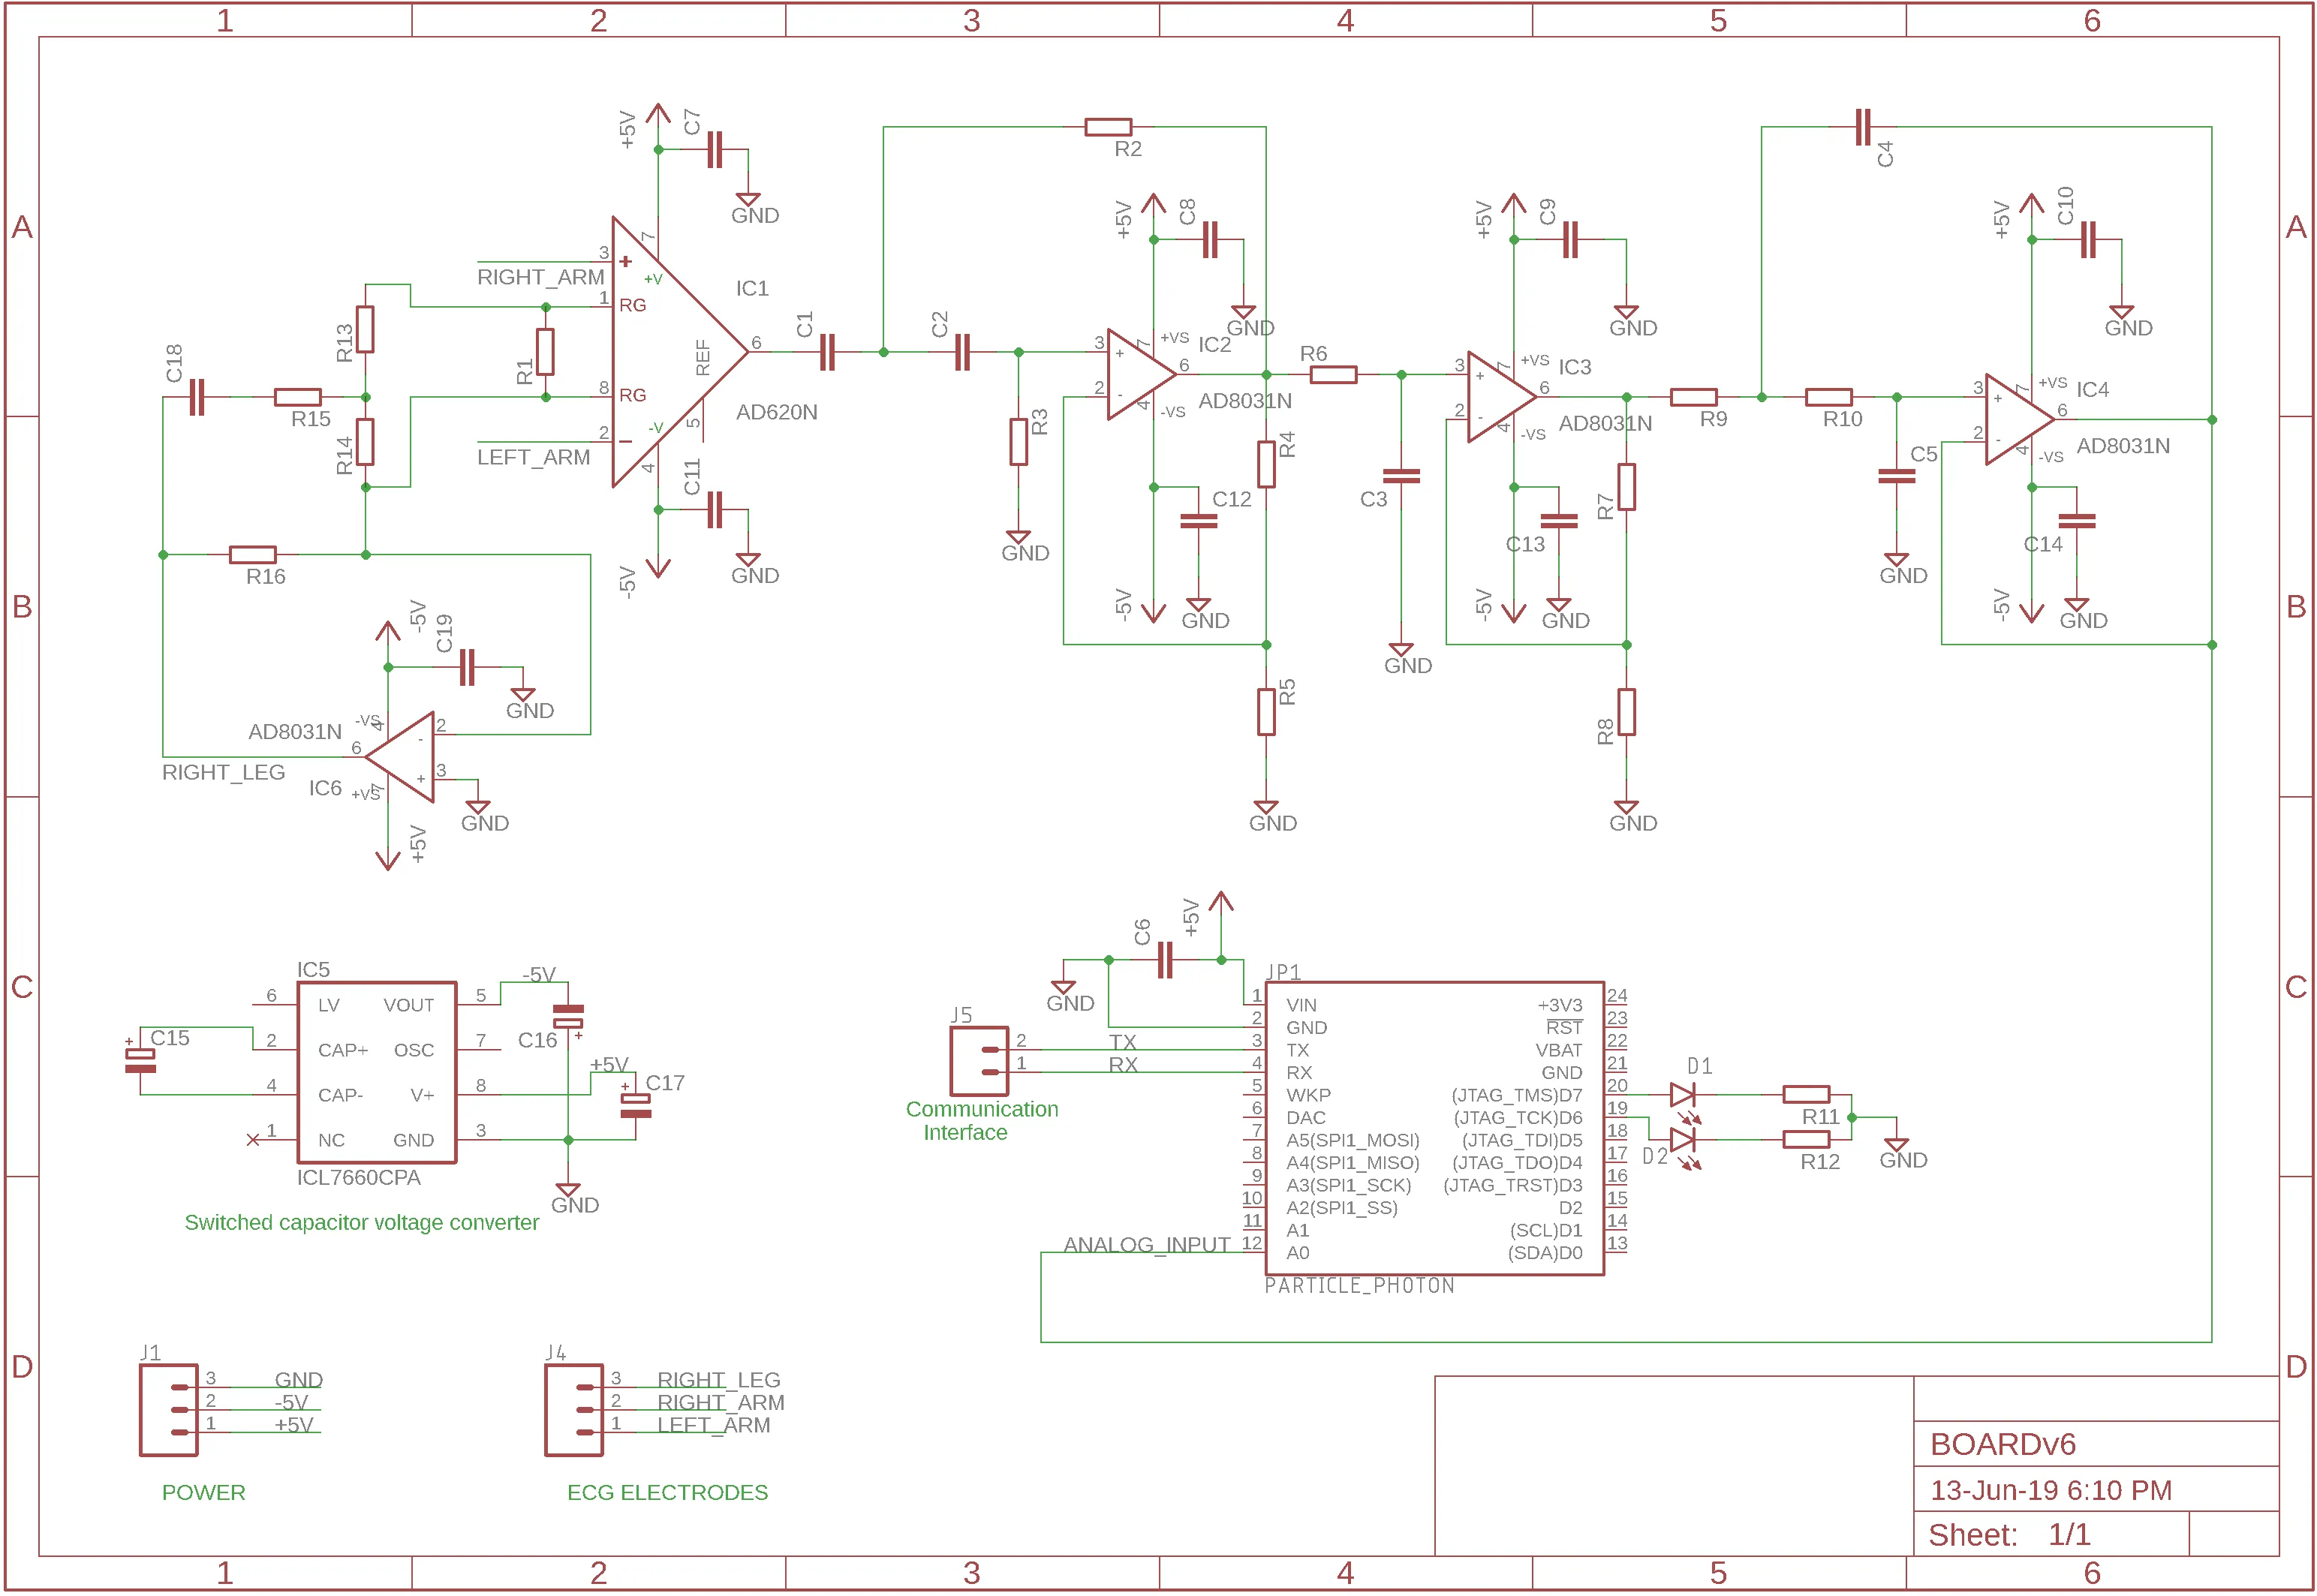Click polarized capacitor C15 symbol
Image resolution: width=2317 pixels, height=1596 pixels.
click(x=140, y=1060)
